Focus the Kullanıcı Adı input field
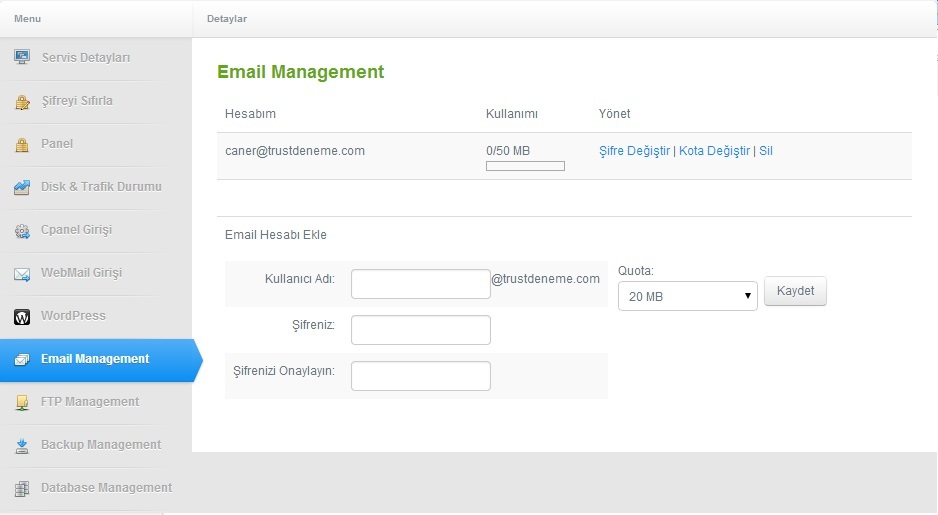Viewport: 938px width, 515px height. pyautogui.click(x=421, y=284)
